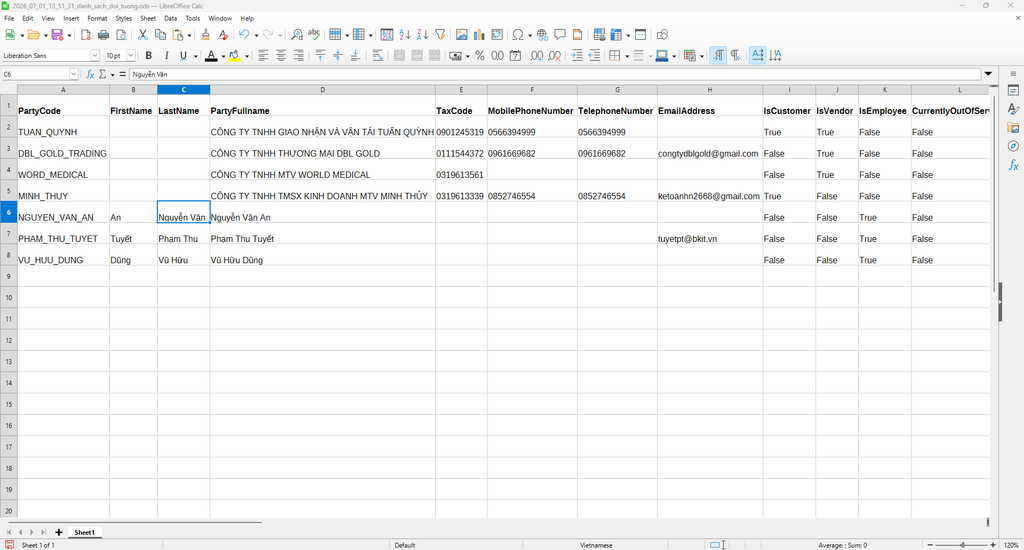Click the Clear Direct Formatting icon
This screenshot has height=550, width=1024.
pyautogui.click(x=223, y=35)
